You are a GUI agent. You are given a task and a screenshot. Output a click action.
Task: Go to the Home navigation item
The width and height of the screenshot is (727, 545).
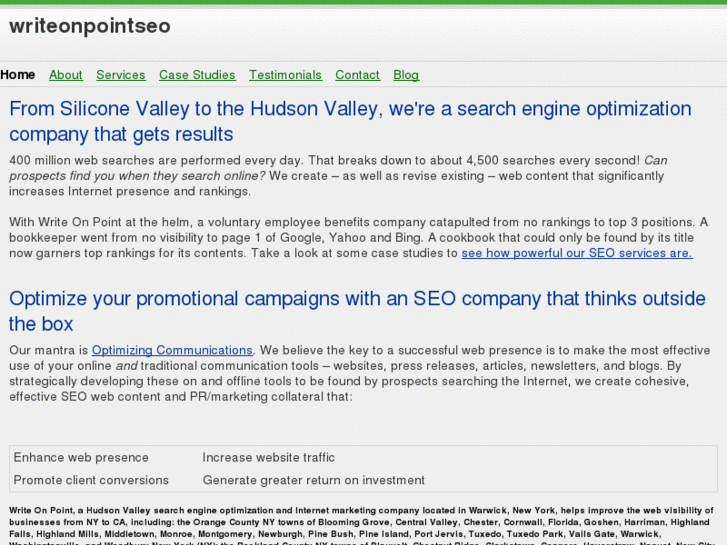(18, 75)
